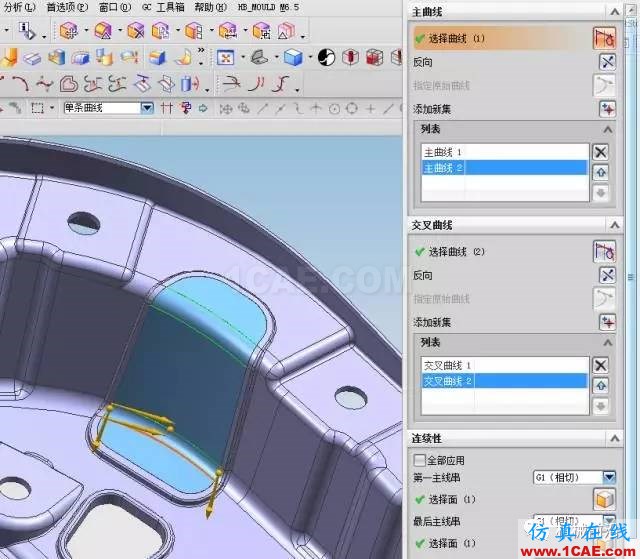Click the arc curve tool icon
Image resolution: width=640 pixels, height=559 pixels.
point(20,84)
